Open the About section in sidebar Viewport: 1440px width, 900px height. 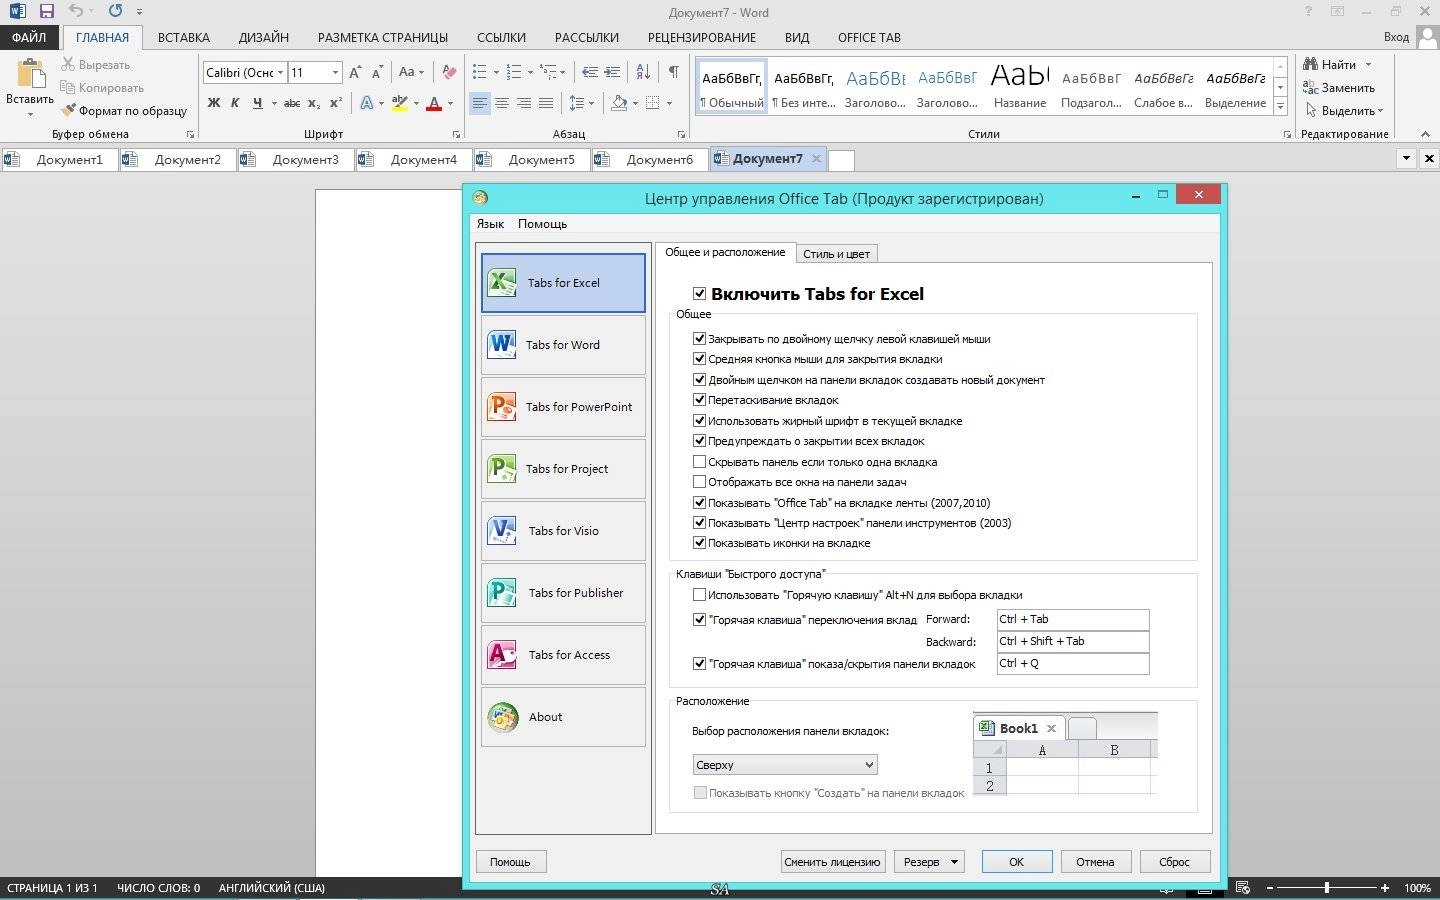[x=563, y=717]
